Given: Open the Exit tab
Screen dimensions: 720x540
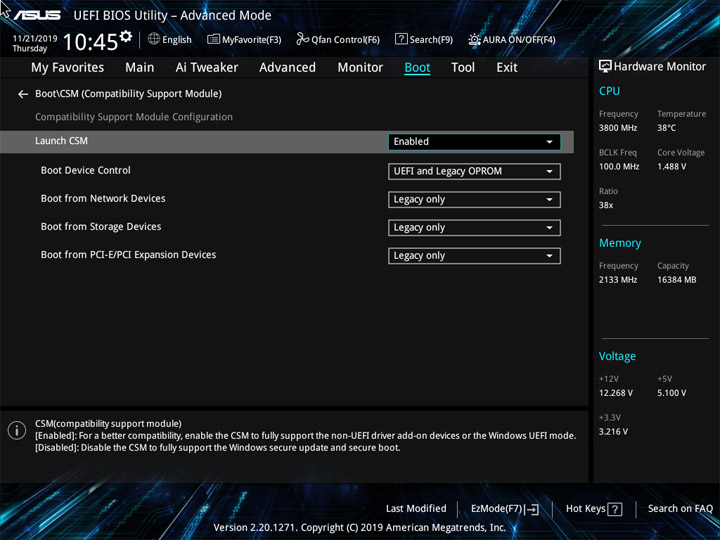Looking at the screenshot, I should tap(507, 68).
